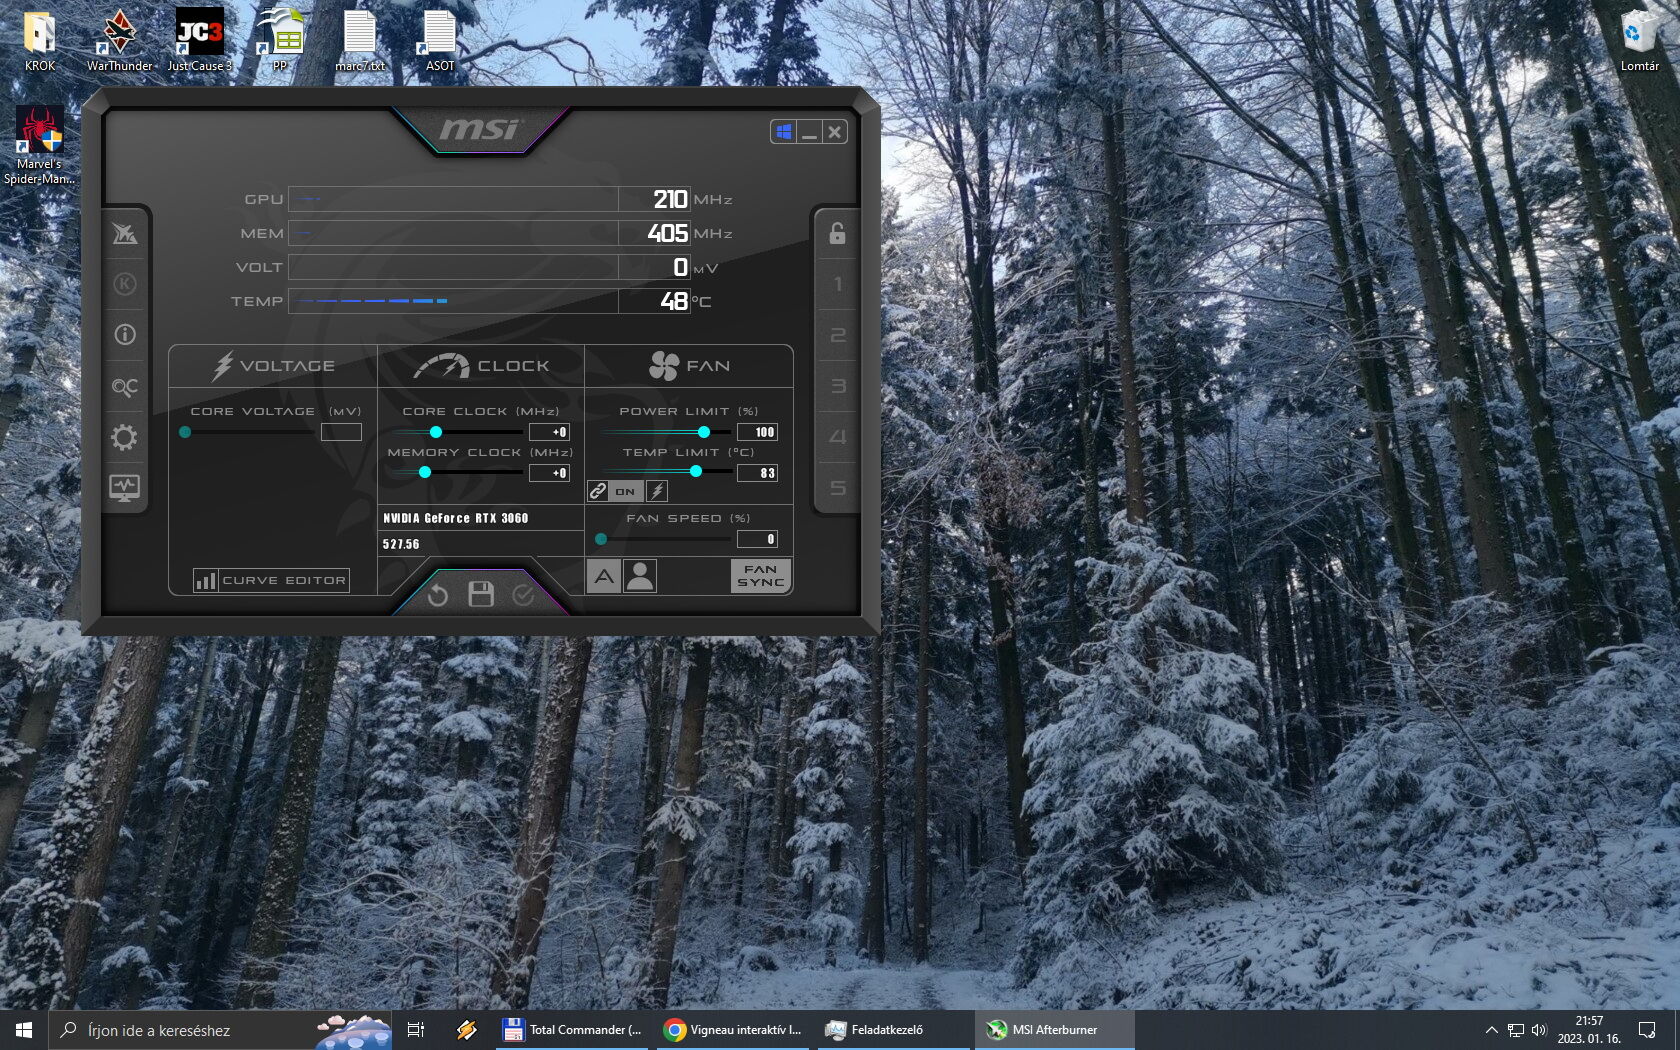Click the MEM clock 405 MHz readout
1680x1050 pixels.
click(654, 233)
